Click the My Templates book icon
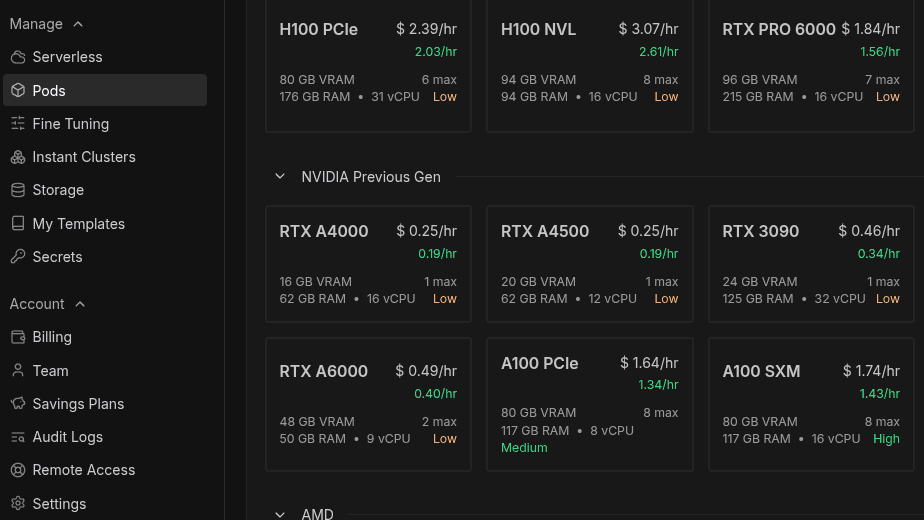The width and height of the screenshot is (924, 520). tap(18, 223)
